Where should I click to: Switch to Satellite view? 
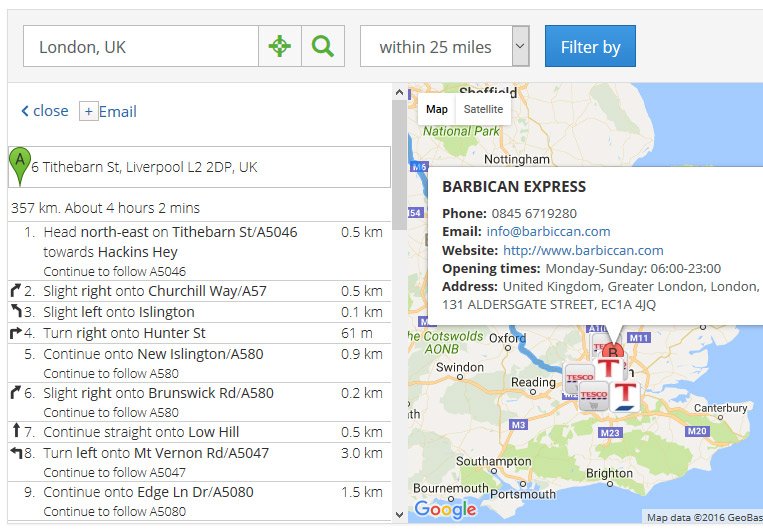483,109
